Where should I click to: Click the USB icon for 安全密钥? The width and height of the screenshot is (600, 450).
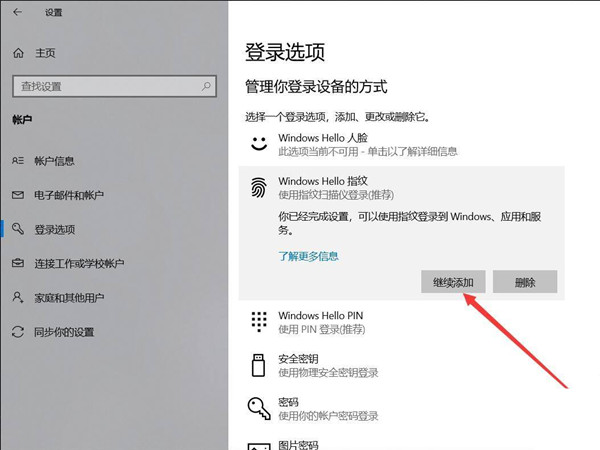click(259, 363)
